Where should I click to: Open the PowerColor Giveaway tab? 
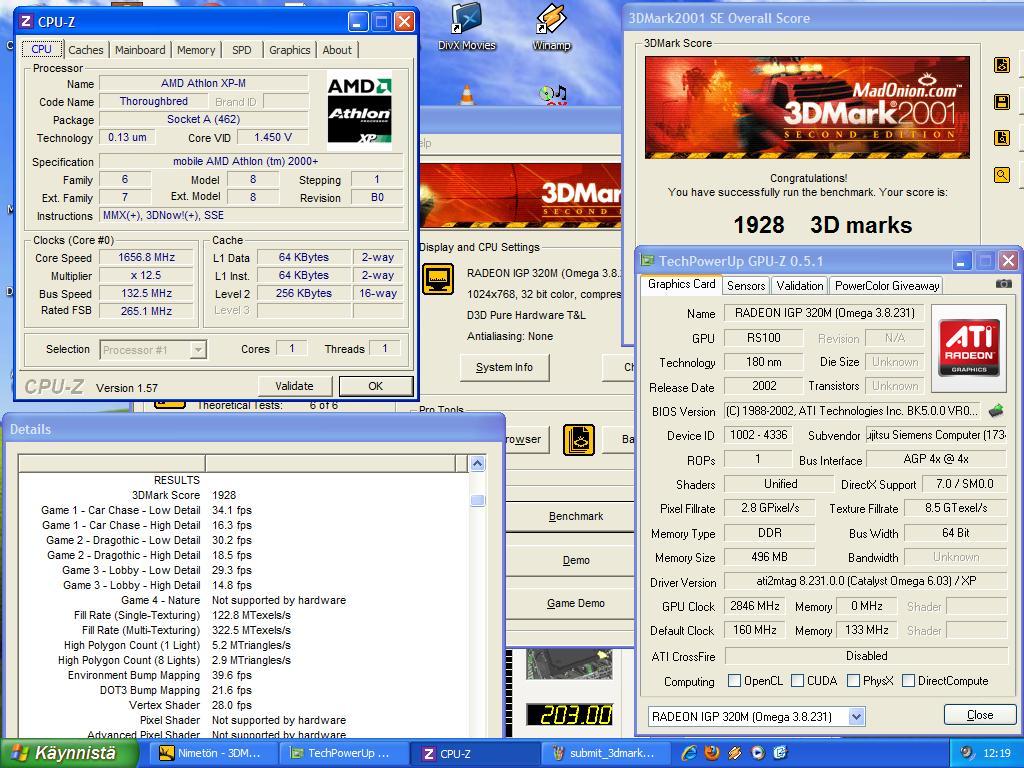(x=887, y=285)
